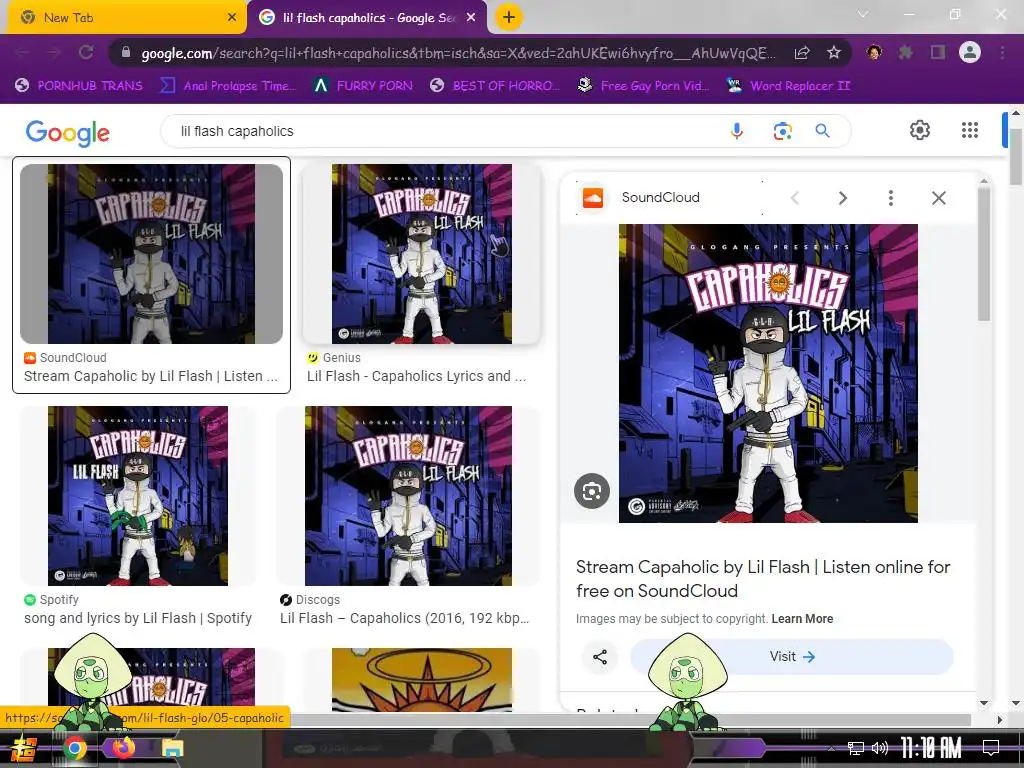Open the Start menu button
Image resolution: width=1024 pixels, height=768 pixels.
(x=24, y=748)
